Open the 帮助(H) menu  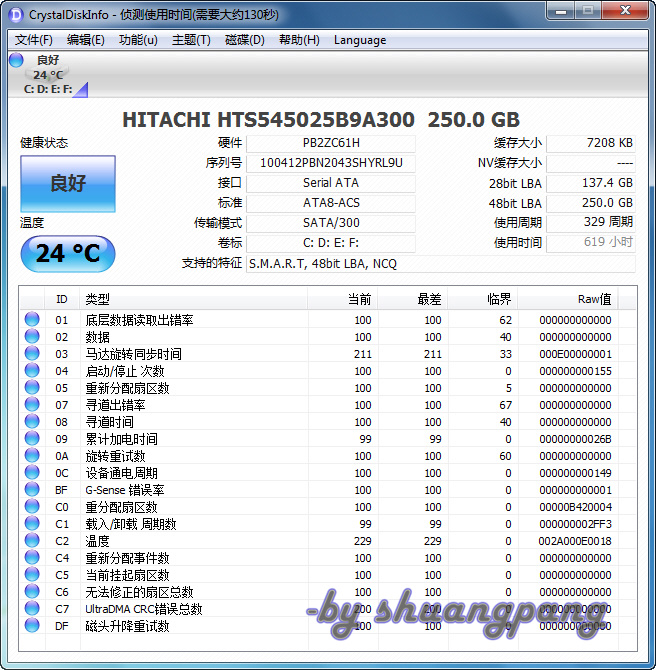click(299, 40)
